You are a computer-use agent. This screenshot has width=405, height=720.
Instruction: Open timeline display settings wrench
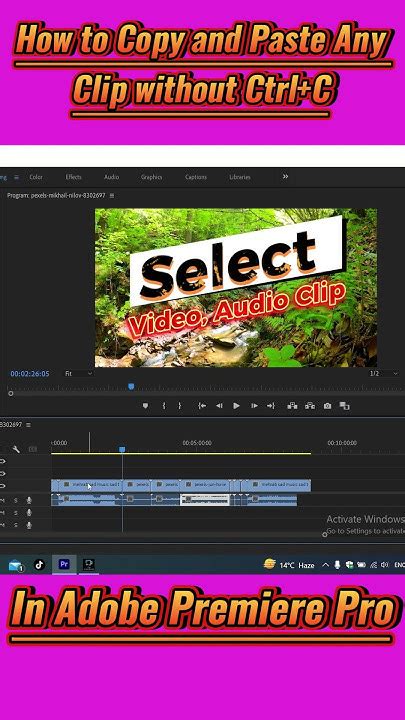point(16,449)
